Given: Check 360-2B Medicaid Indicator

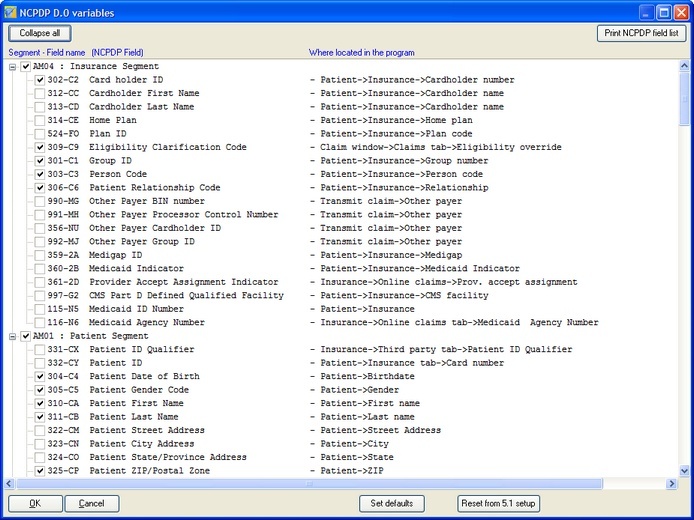Looking at the screenshot, I should coord(40,269).
